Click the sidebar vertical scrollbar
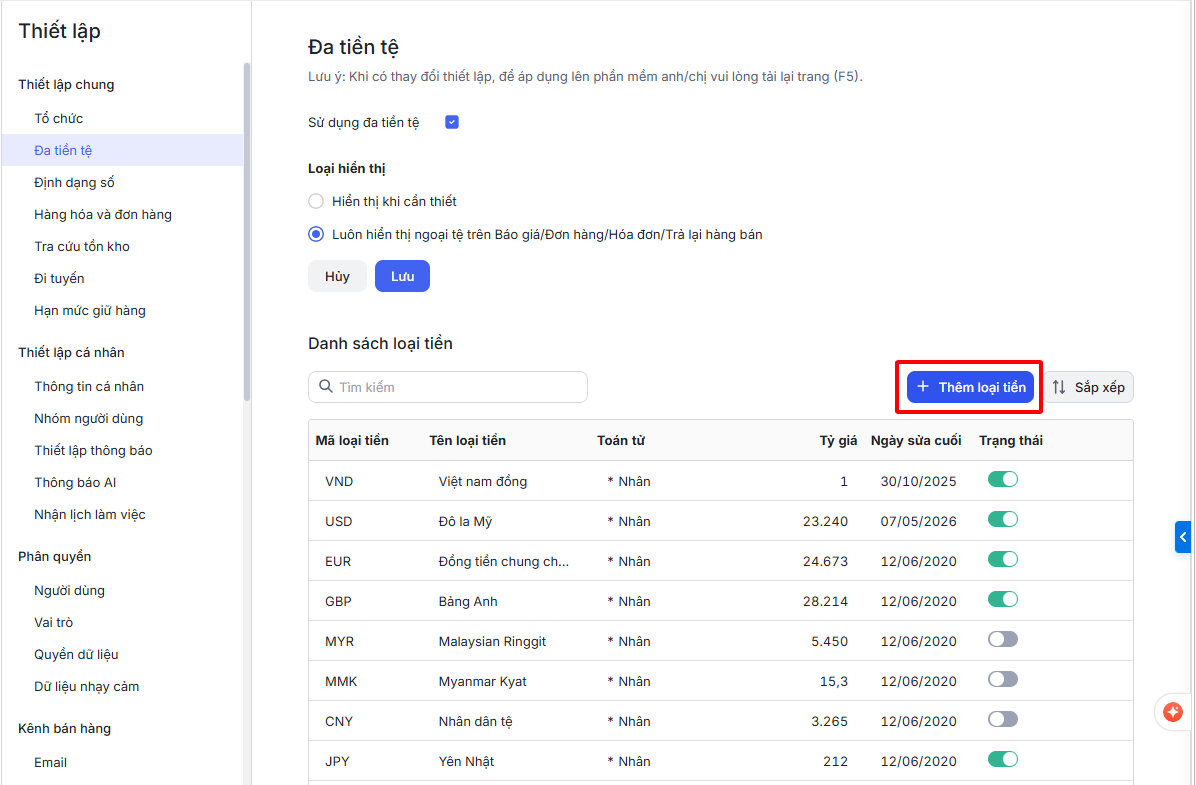Viewport: 1196px width, 785px height. pyautogui.click(x=246, y=232)
